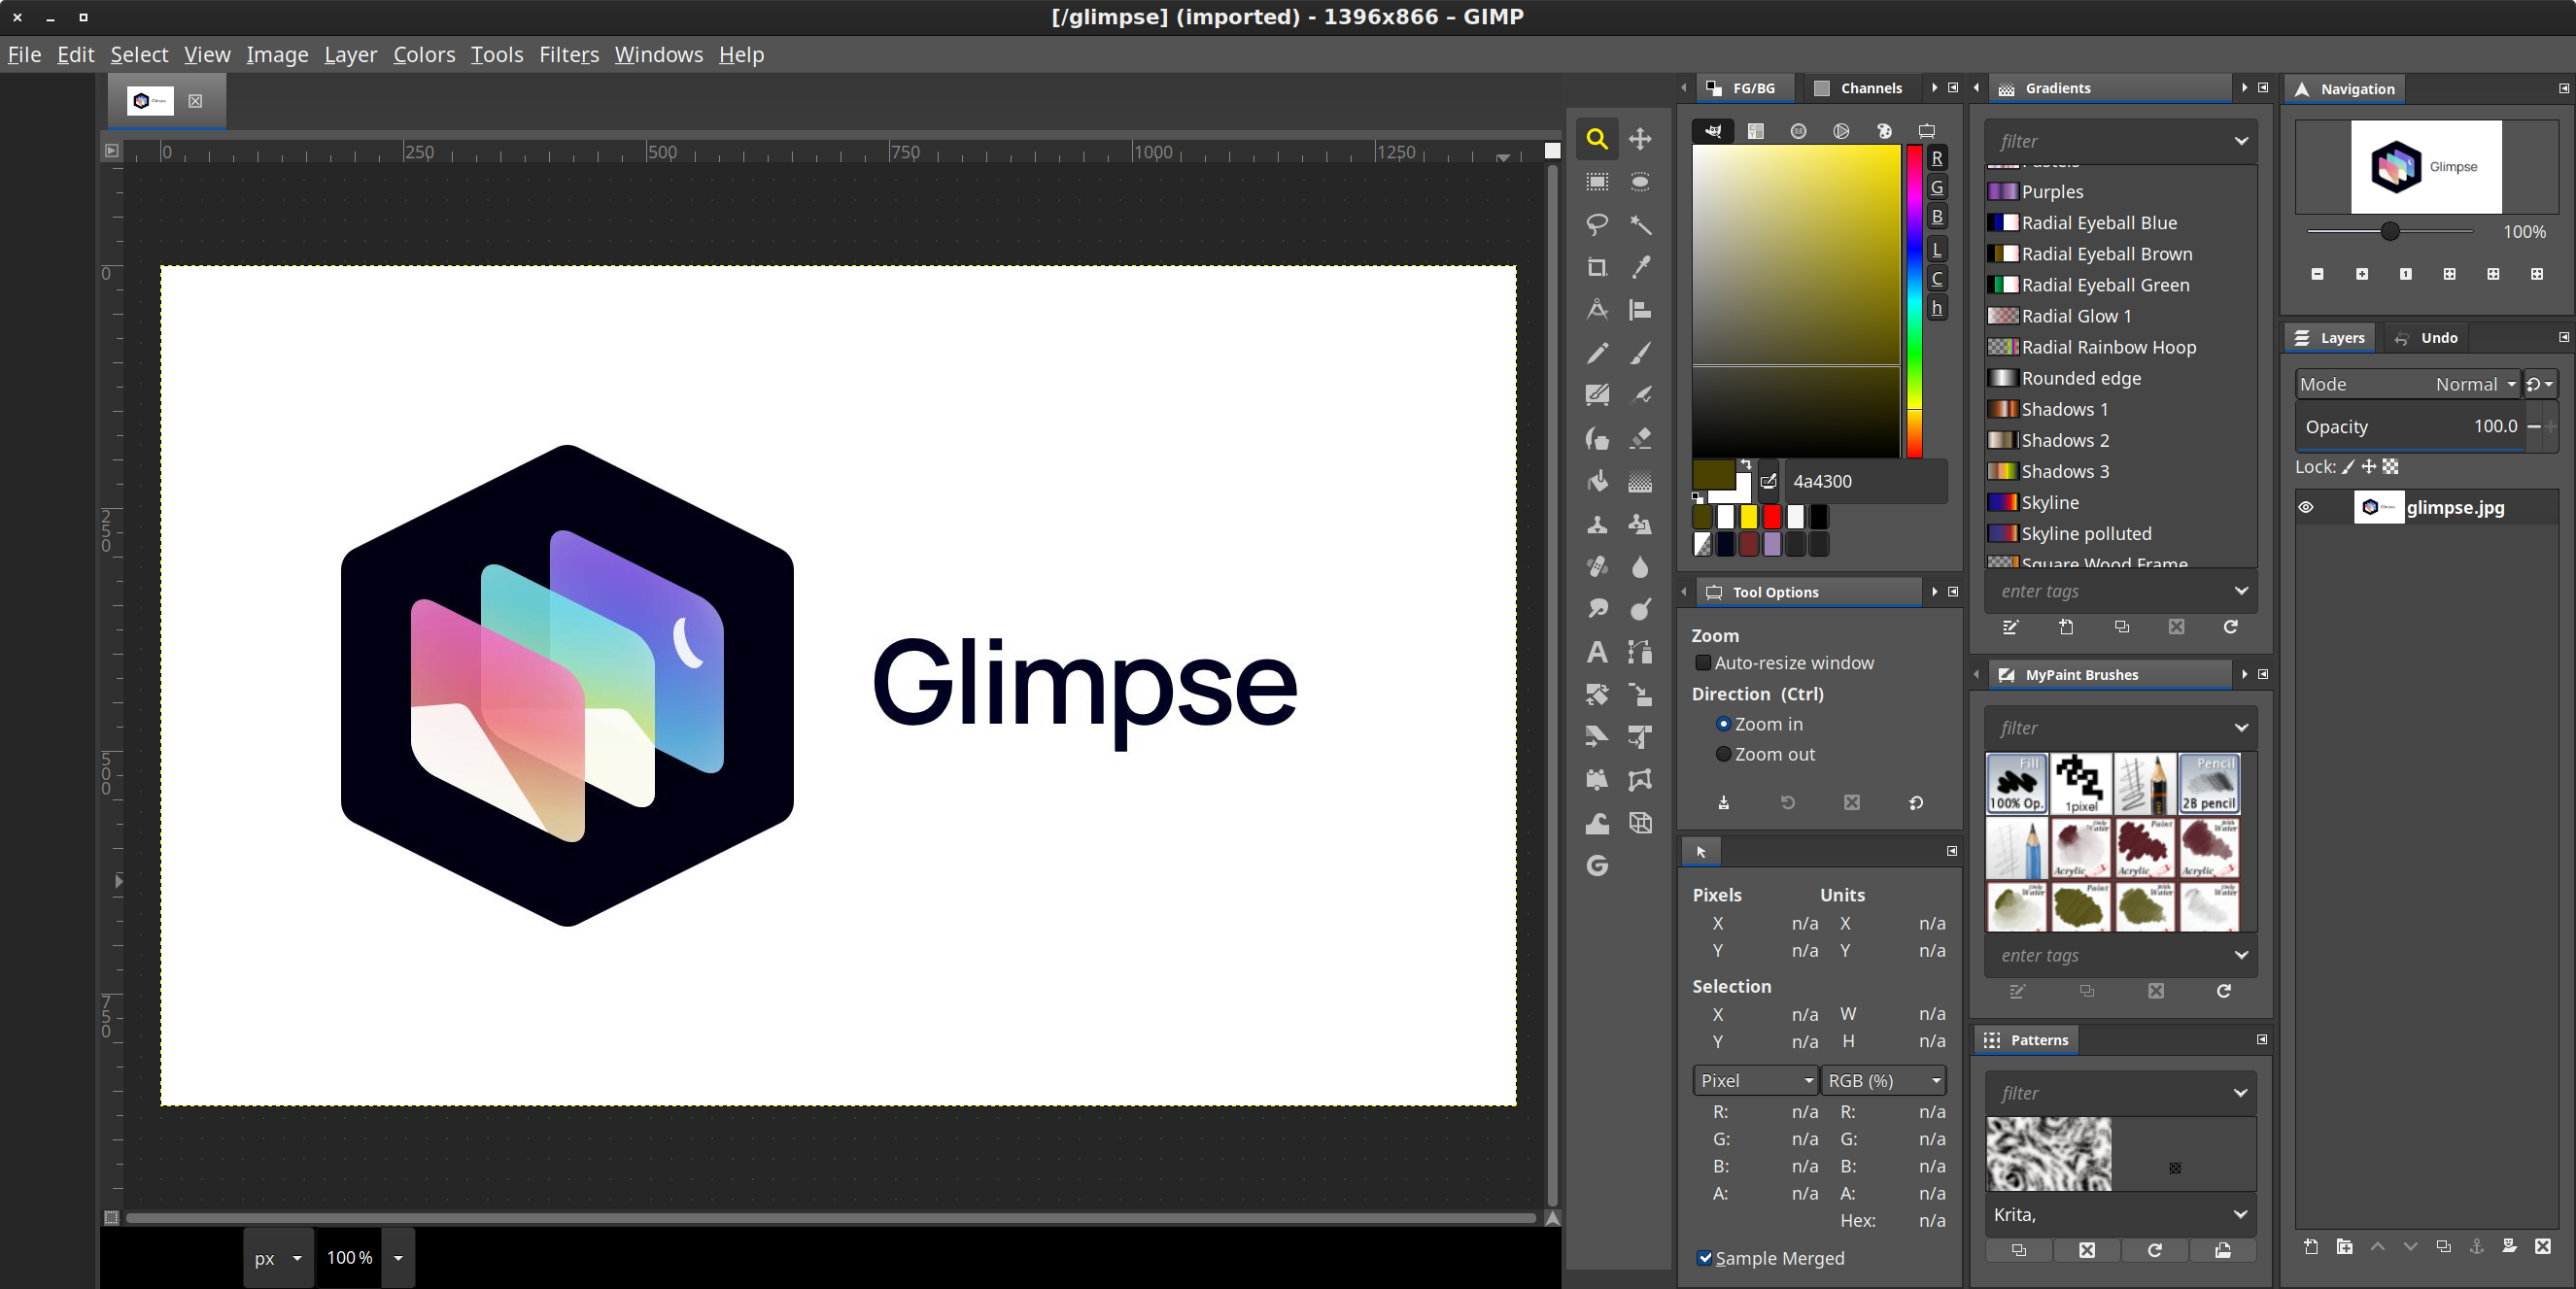Open the layer Mode dropdown
Viewport: 2576px width, 1289px height.
[2407, 384]
